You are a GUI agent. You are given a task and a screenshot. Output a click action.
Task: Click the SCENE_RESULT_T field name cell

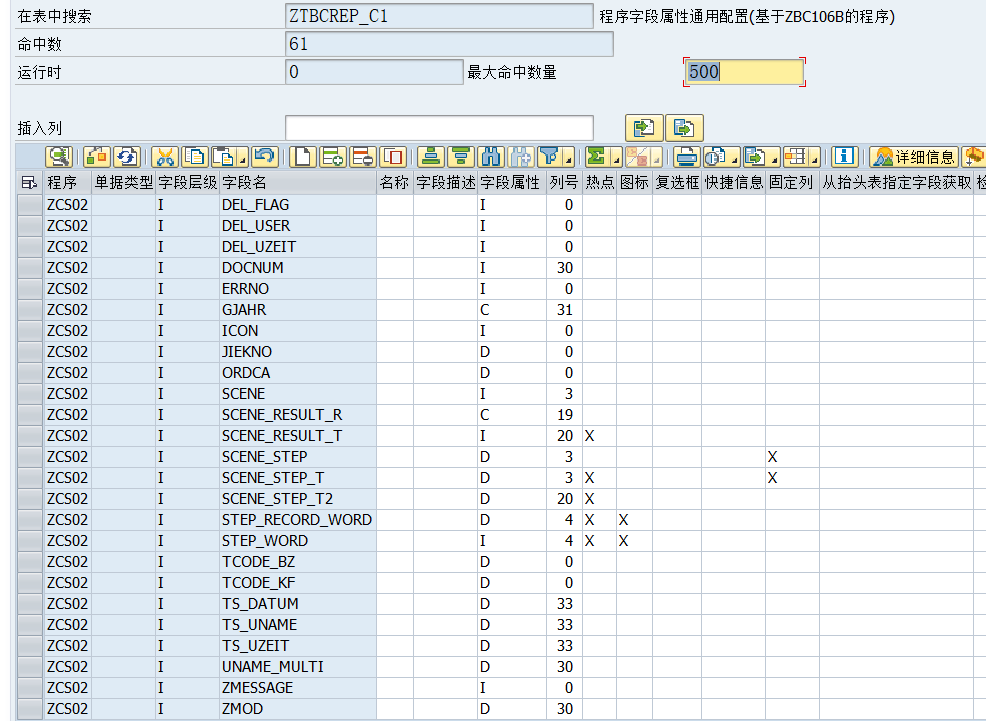click(x=298, y=436)
